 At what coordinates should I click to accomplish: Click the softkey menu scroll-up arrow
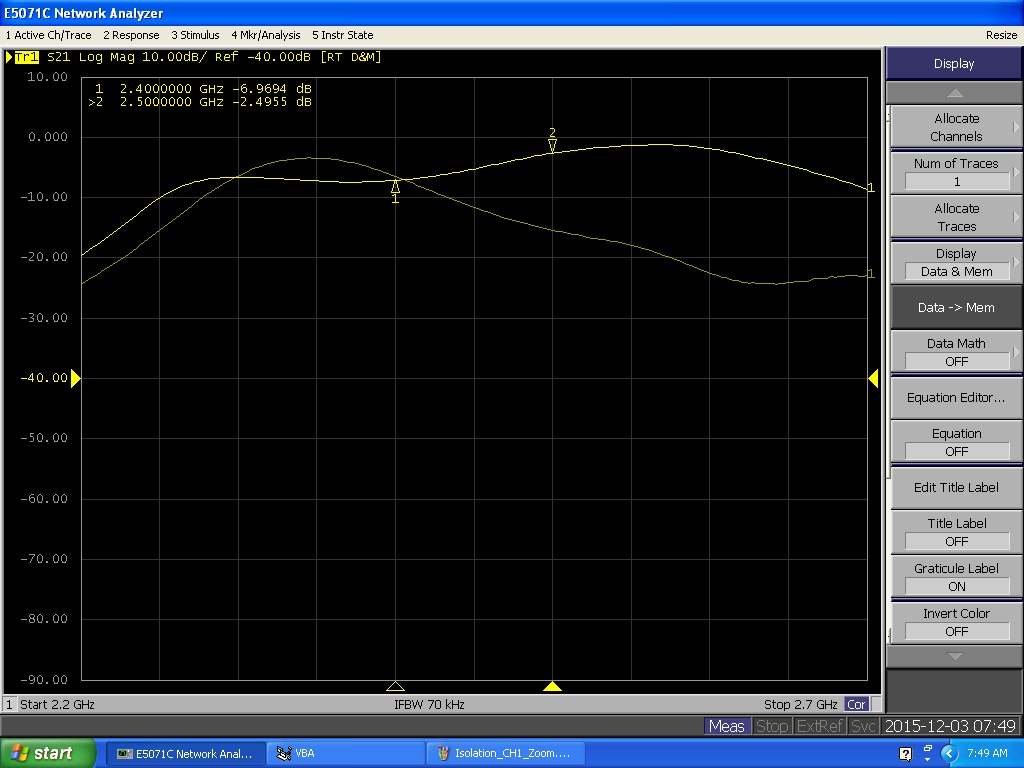[954, 93]
